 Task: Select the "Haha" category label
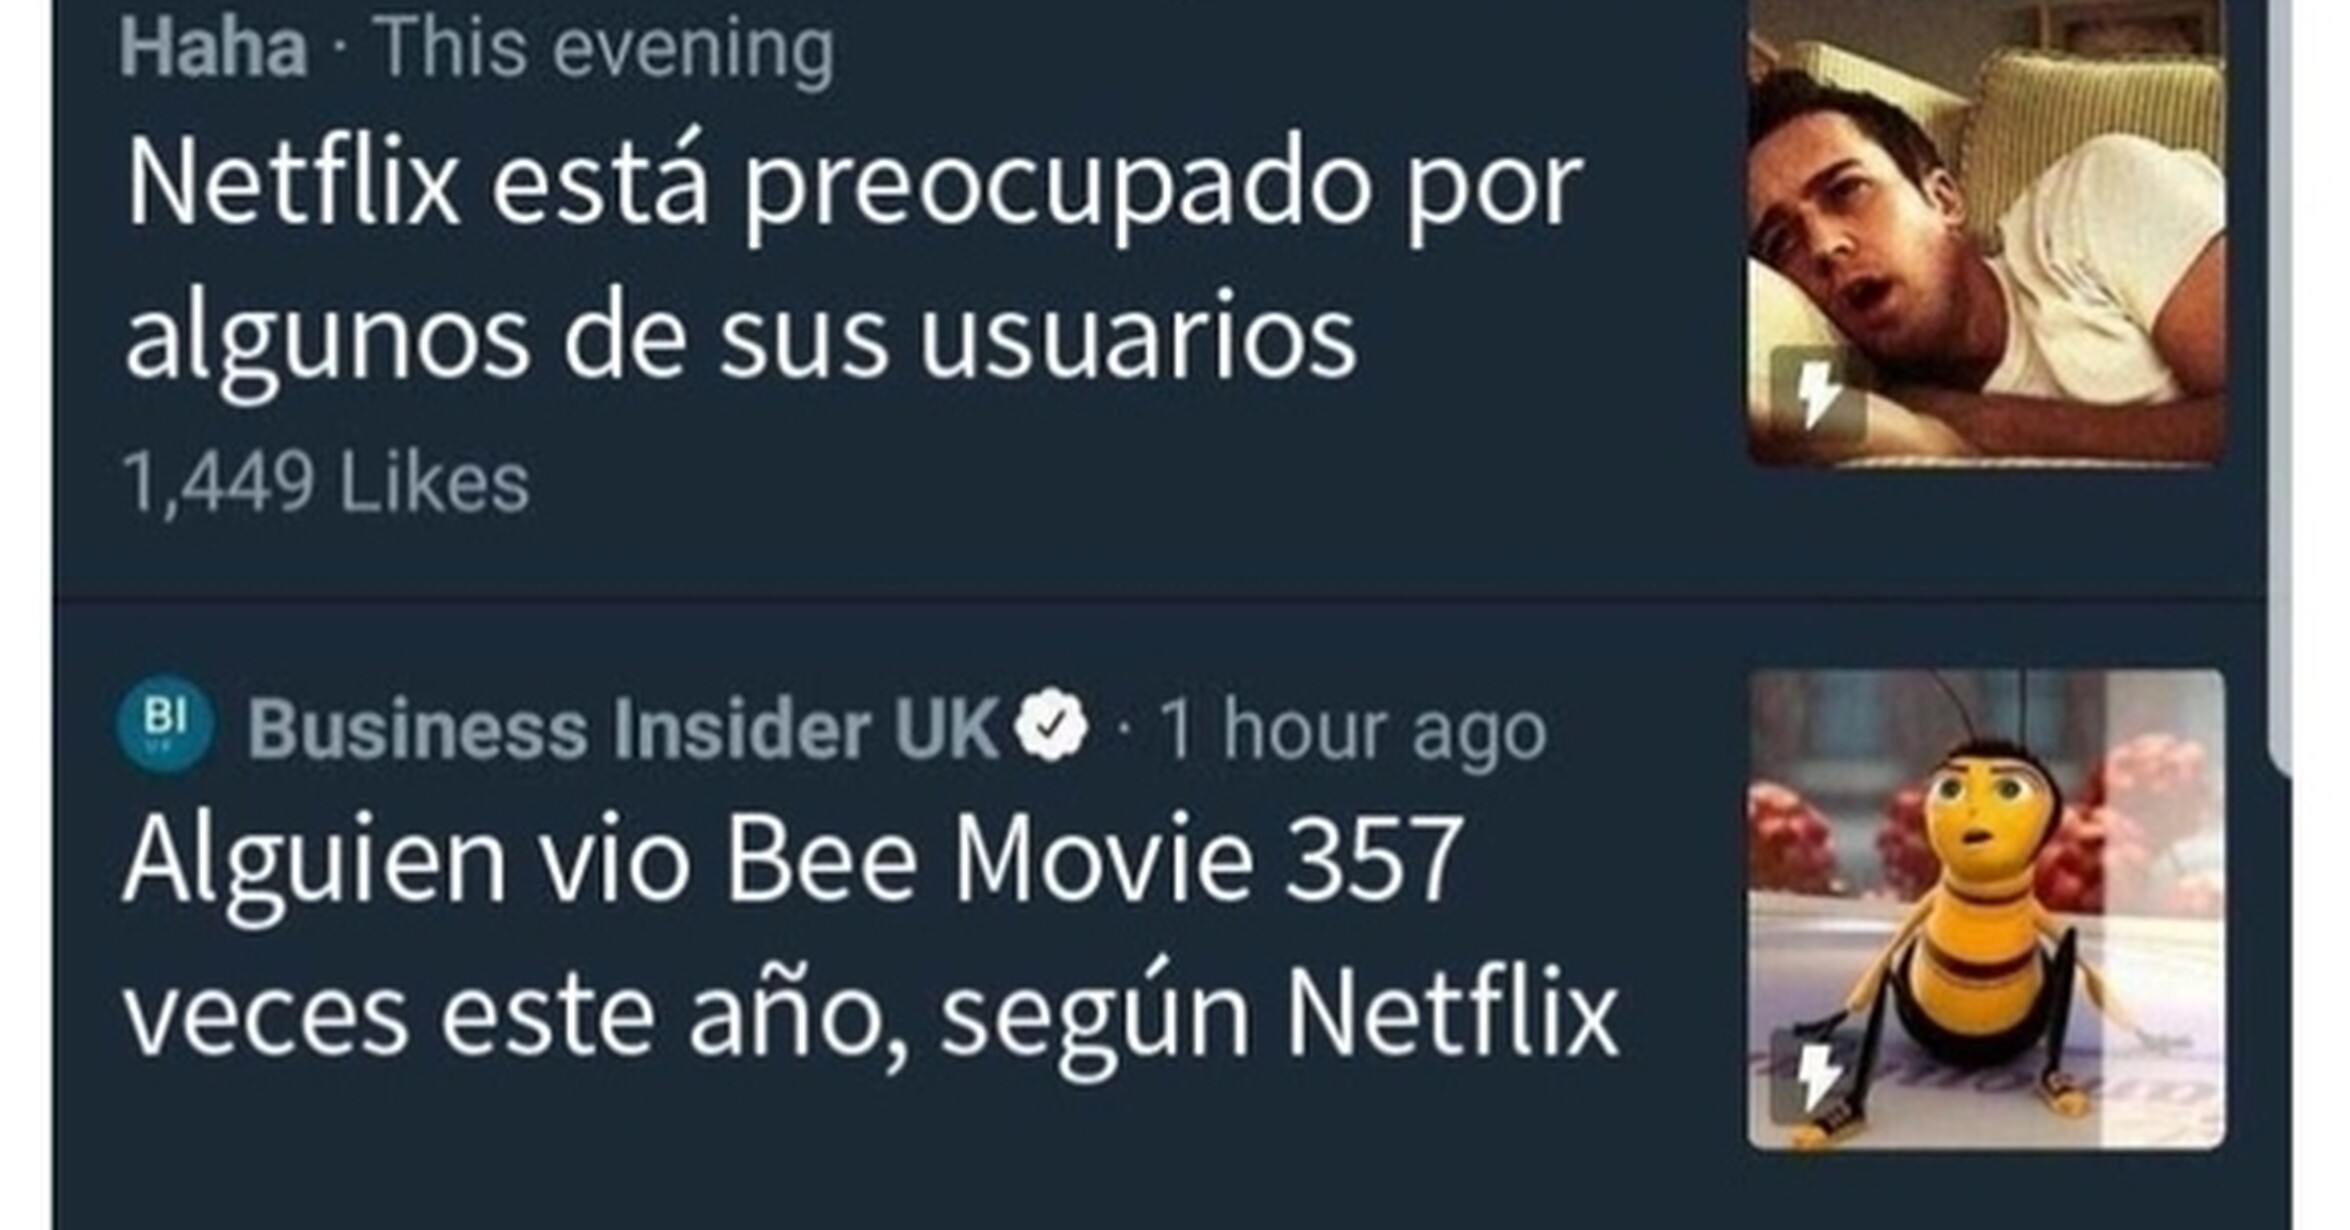click(213, 48)
